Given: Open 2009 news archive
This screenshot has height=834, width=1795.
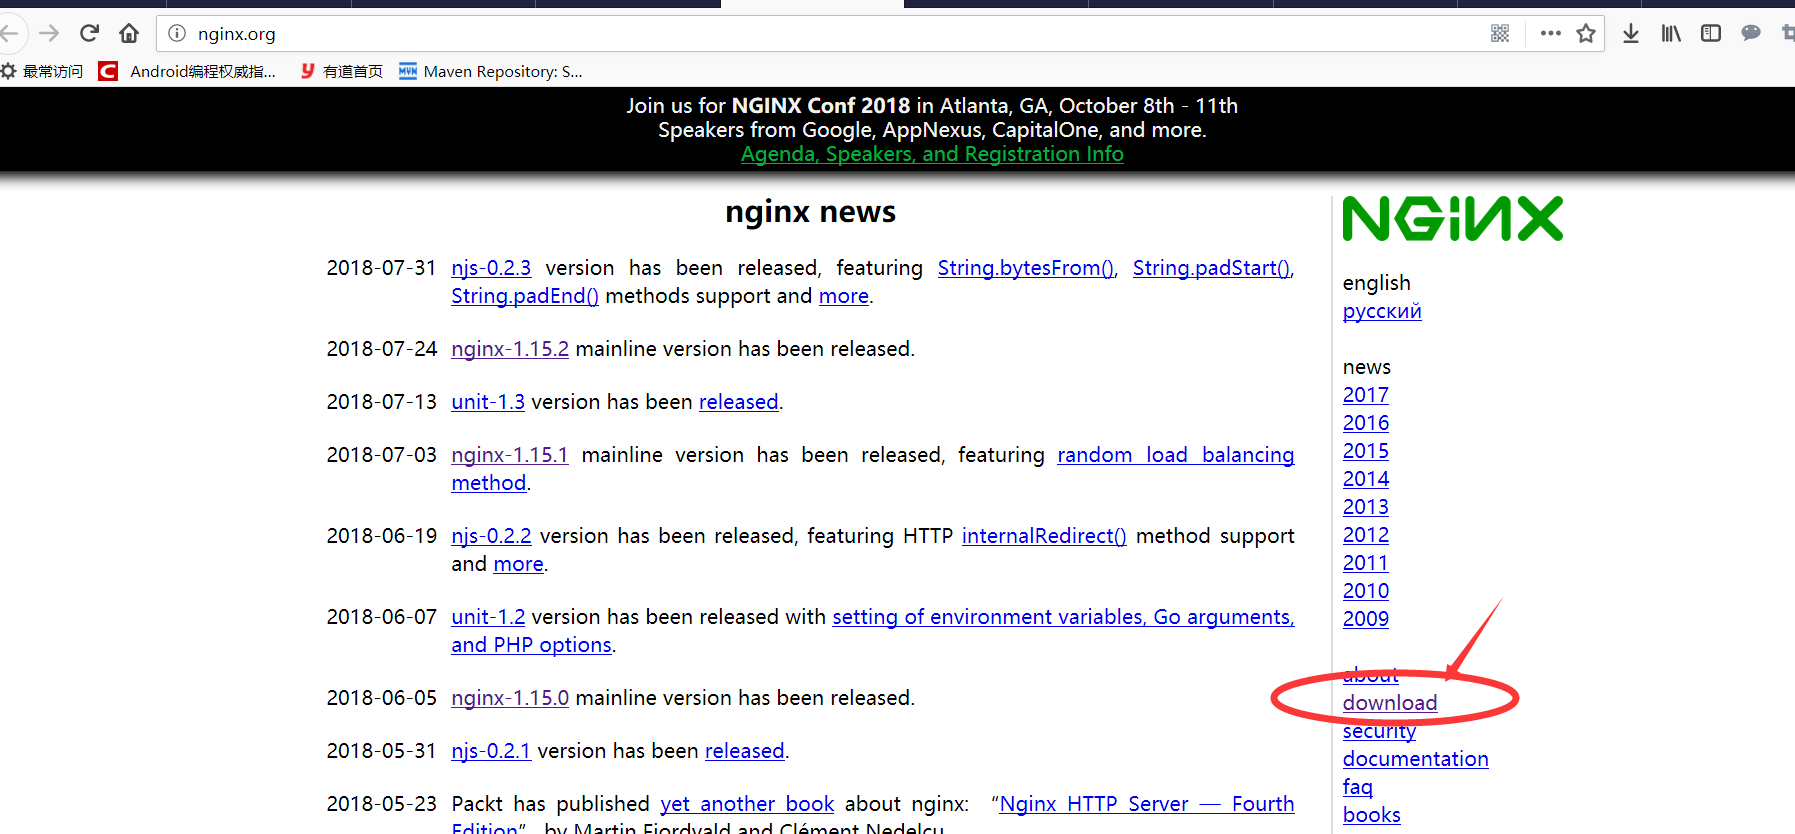Looking at the screenshot, I should pyautogui.click(x=1366, y=619).
